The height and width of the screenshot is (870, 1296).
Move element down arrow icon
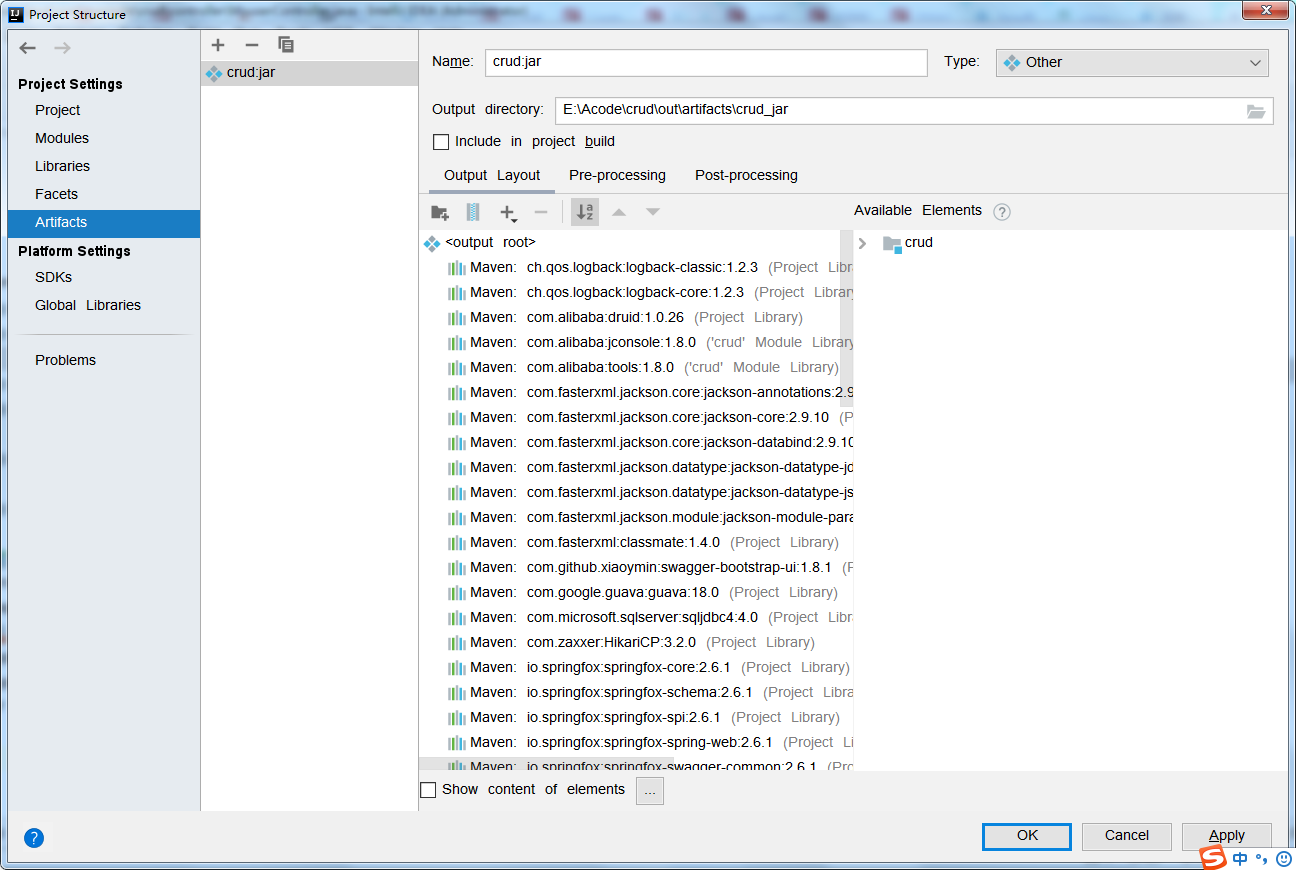point(653,212)
